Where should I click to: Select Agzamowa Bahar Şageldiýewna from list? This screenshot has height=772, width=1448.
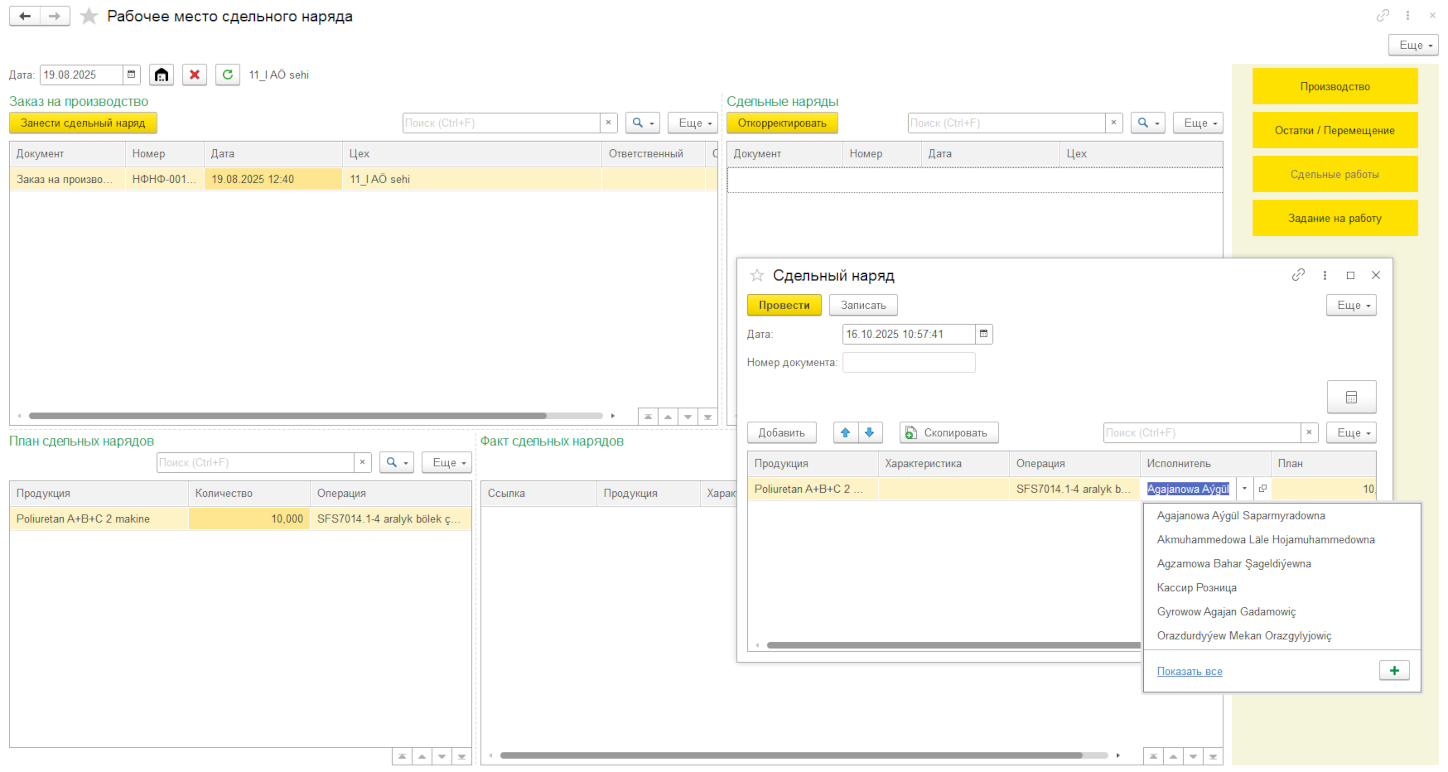1233,564
